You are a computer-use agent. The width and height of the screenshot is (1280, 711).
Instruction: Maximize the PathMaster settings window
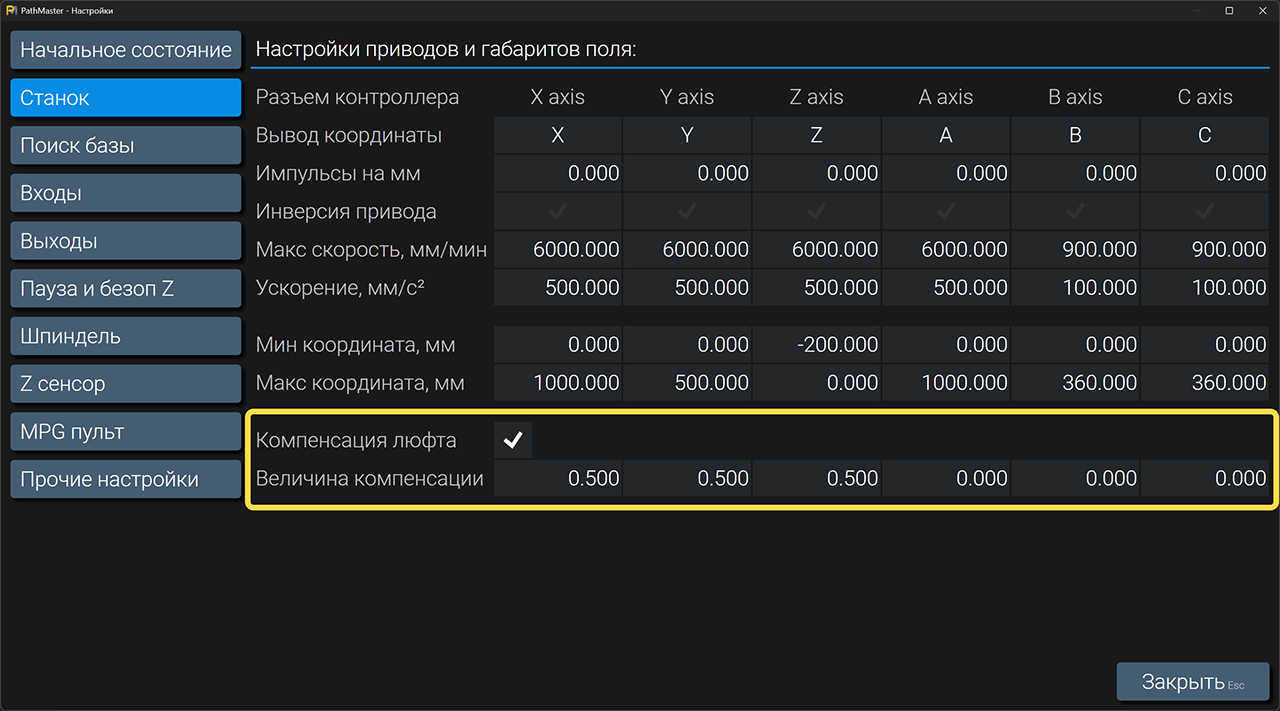point(1229,11)
